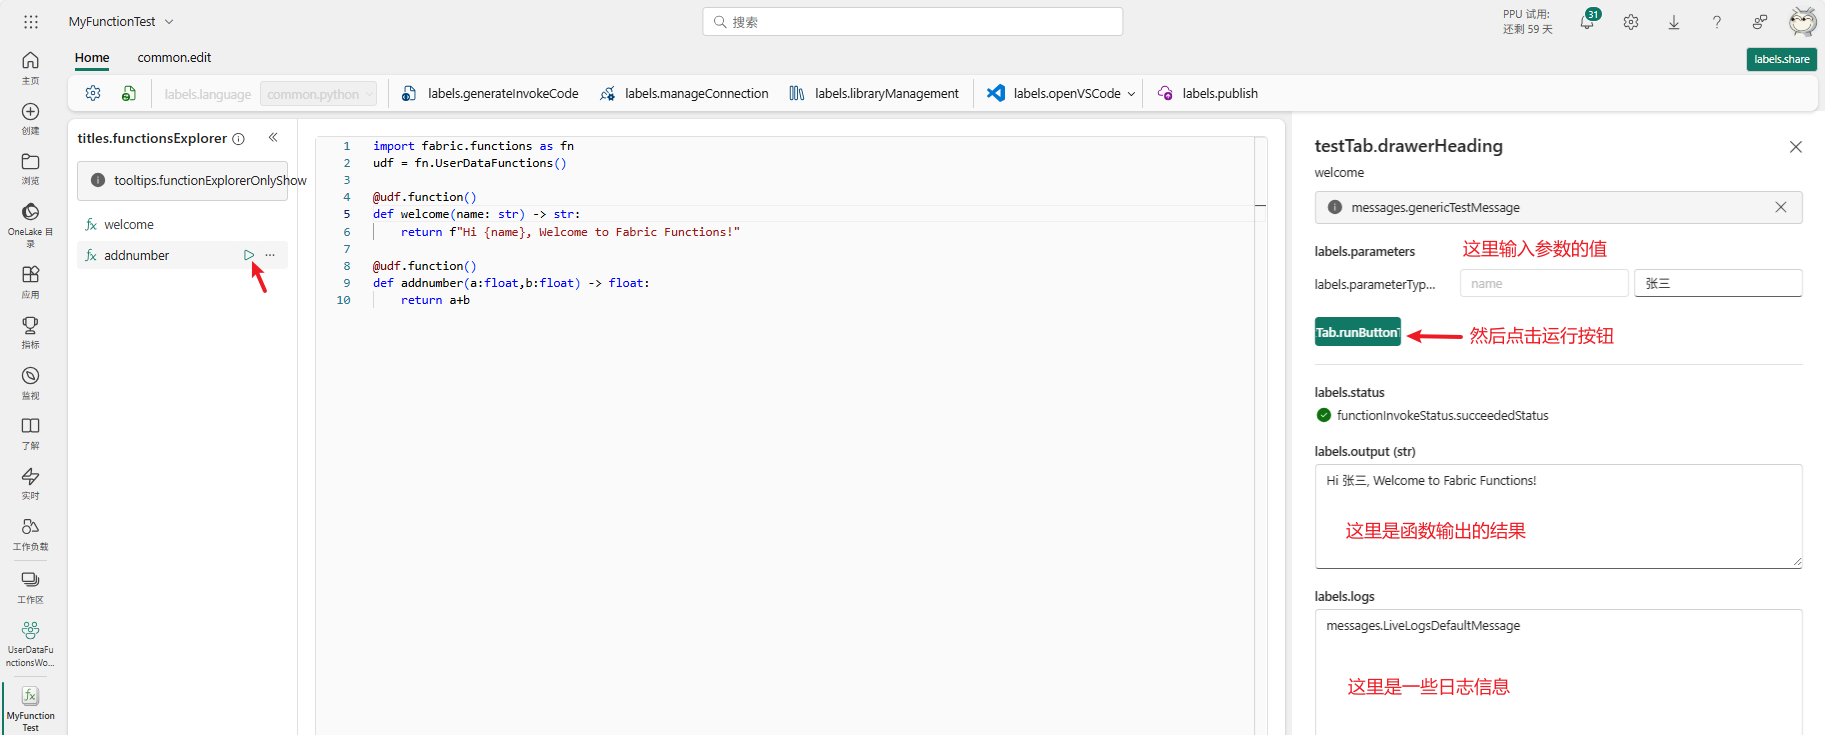This screenshot has height=735, width=1825.
Task: Click labels.manageConnection toolbar button
Action: (x=685, y=93)
